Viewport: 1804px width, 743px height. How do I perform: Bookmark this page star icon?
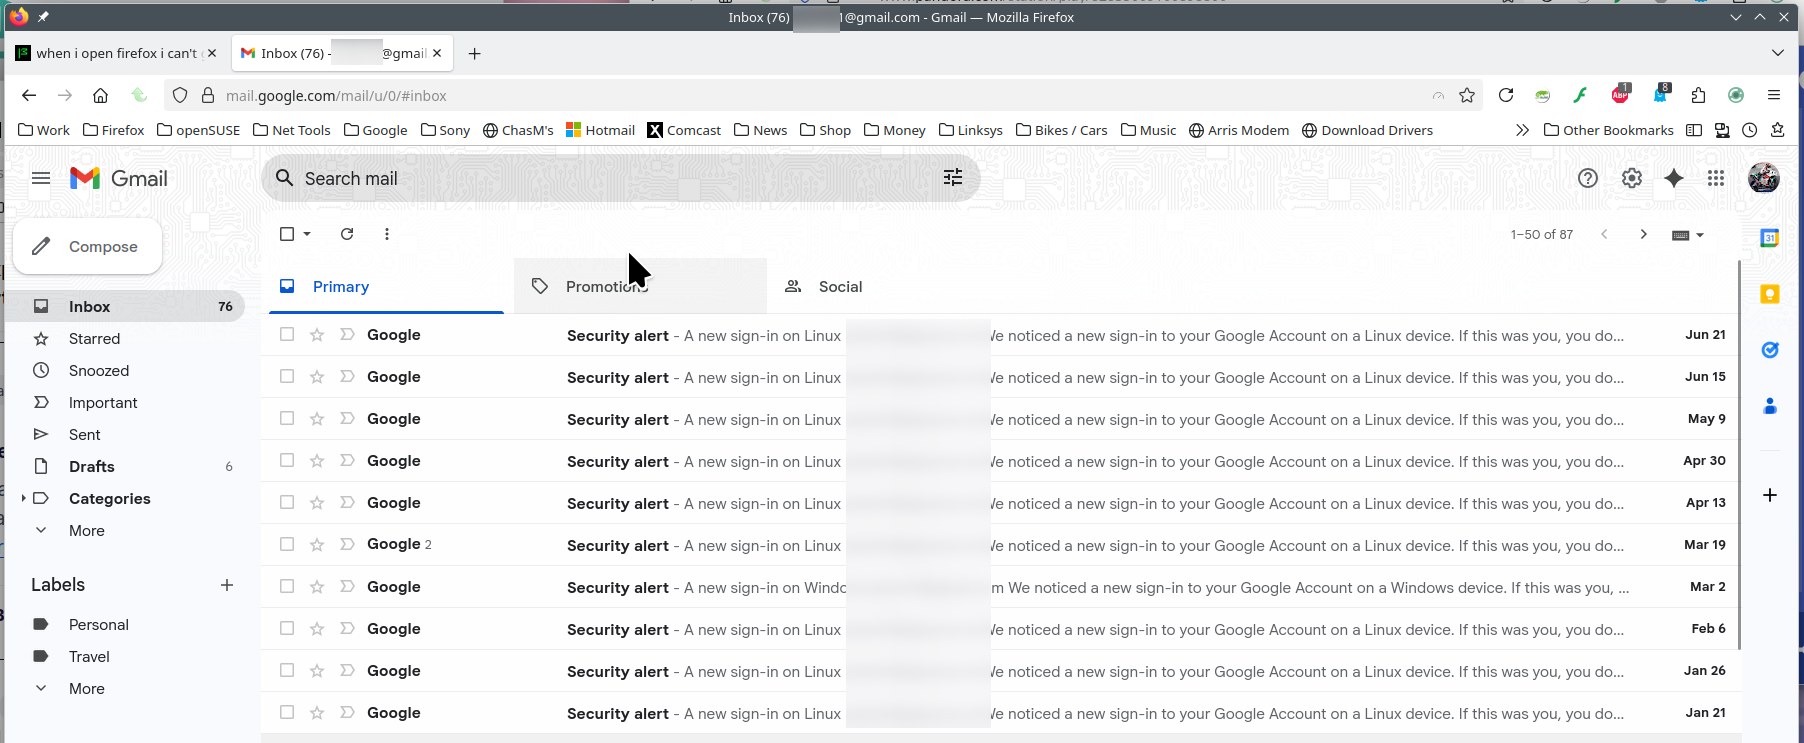coord(1467,95)
